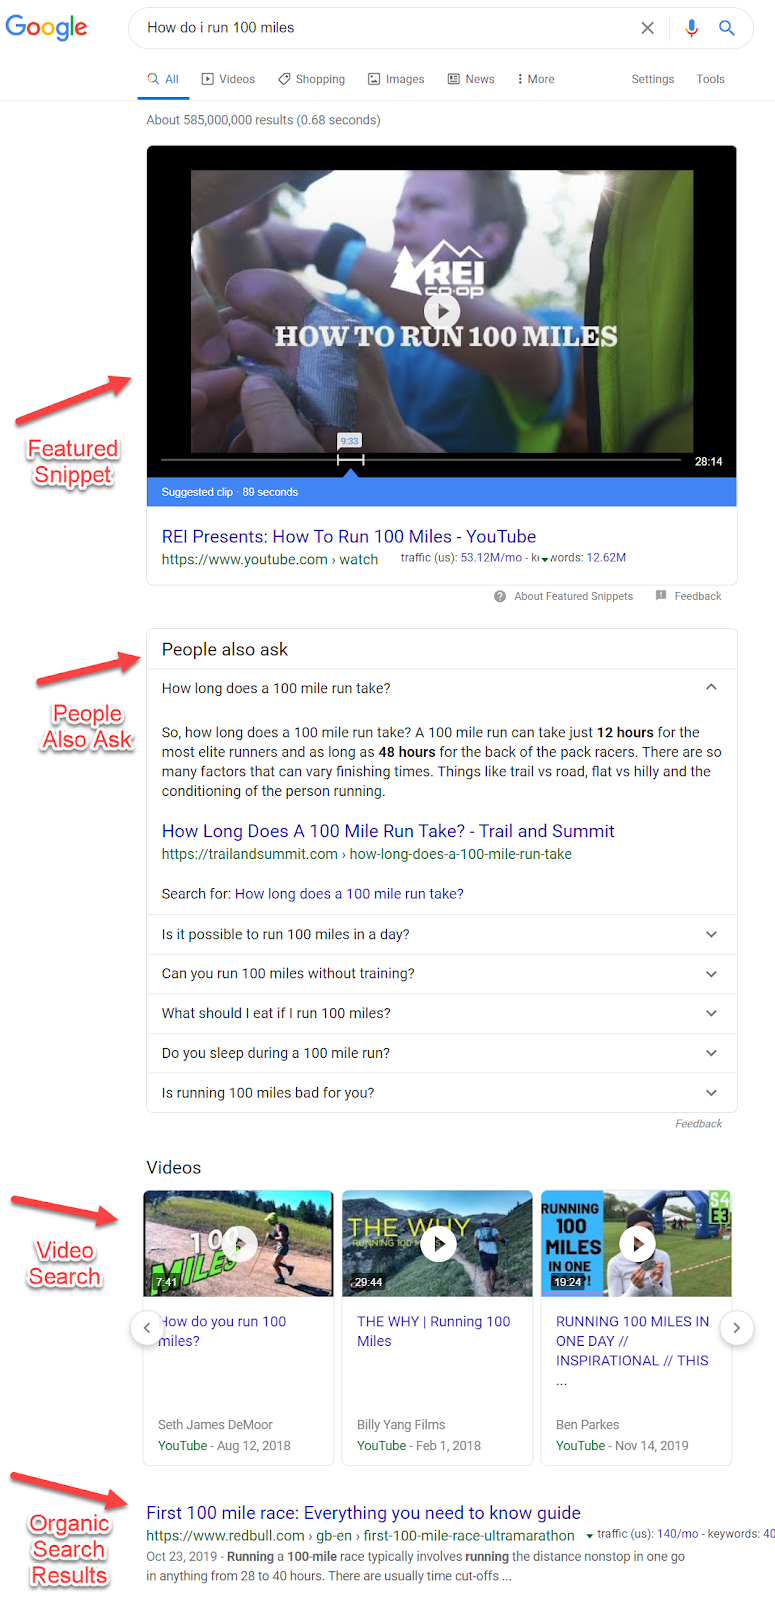This screenshot has height=1600, width=775.
Task: Switch to the Images tab
Action: (396, 79)
